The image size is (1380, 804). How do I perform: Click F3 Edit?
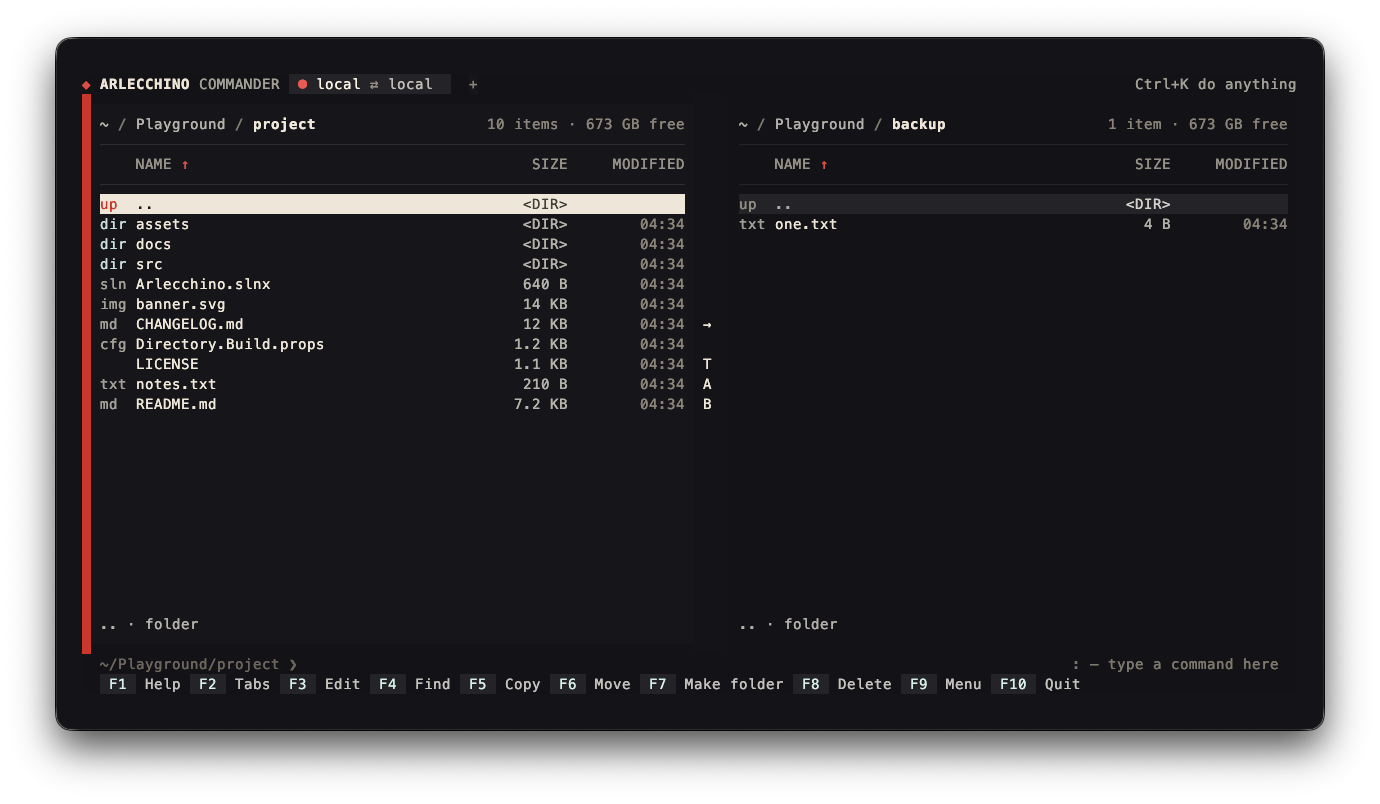[x=321, y=684]
